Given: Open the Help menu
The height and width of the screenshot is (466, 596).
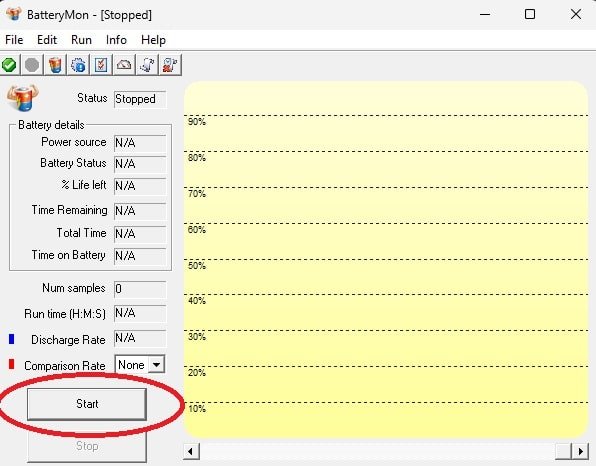Looking at the screenshot, I should pyautogui.click(x=153, y=40).
